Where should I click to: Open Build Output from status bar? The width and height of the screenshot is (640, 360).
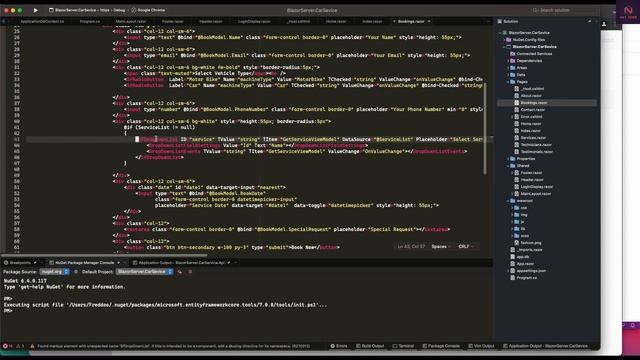pyautogui.click(x=370, y=346)
